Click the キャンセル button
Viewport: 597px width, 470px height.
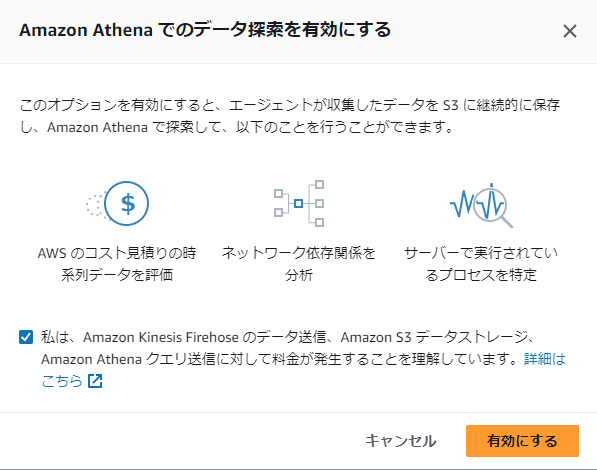click(401, 441)
